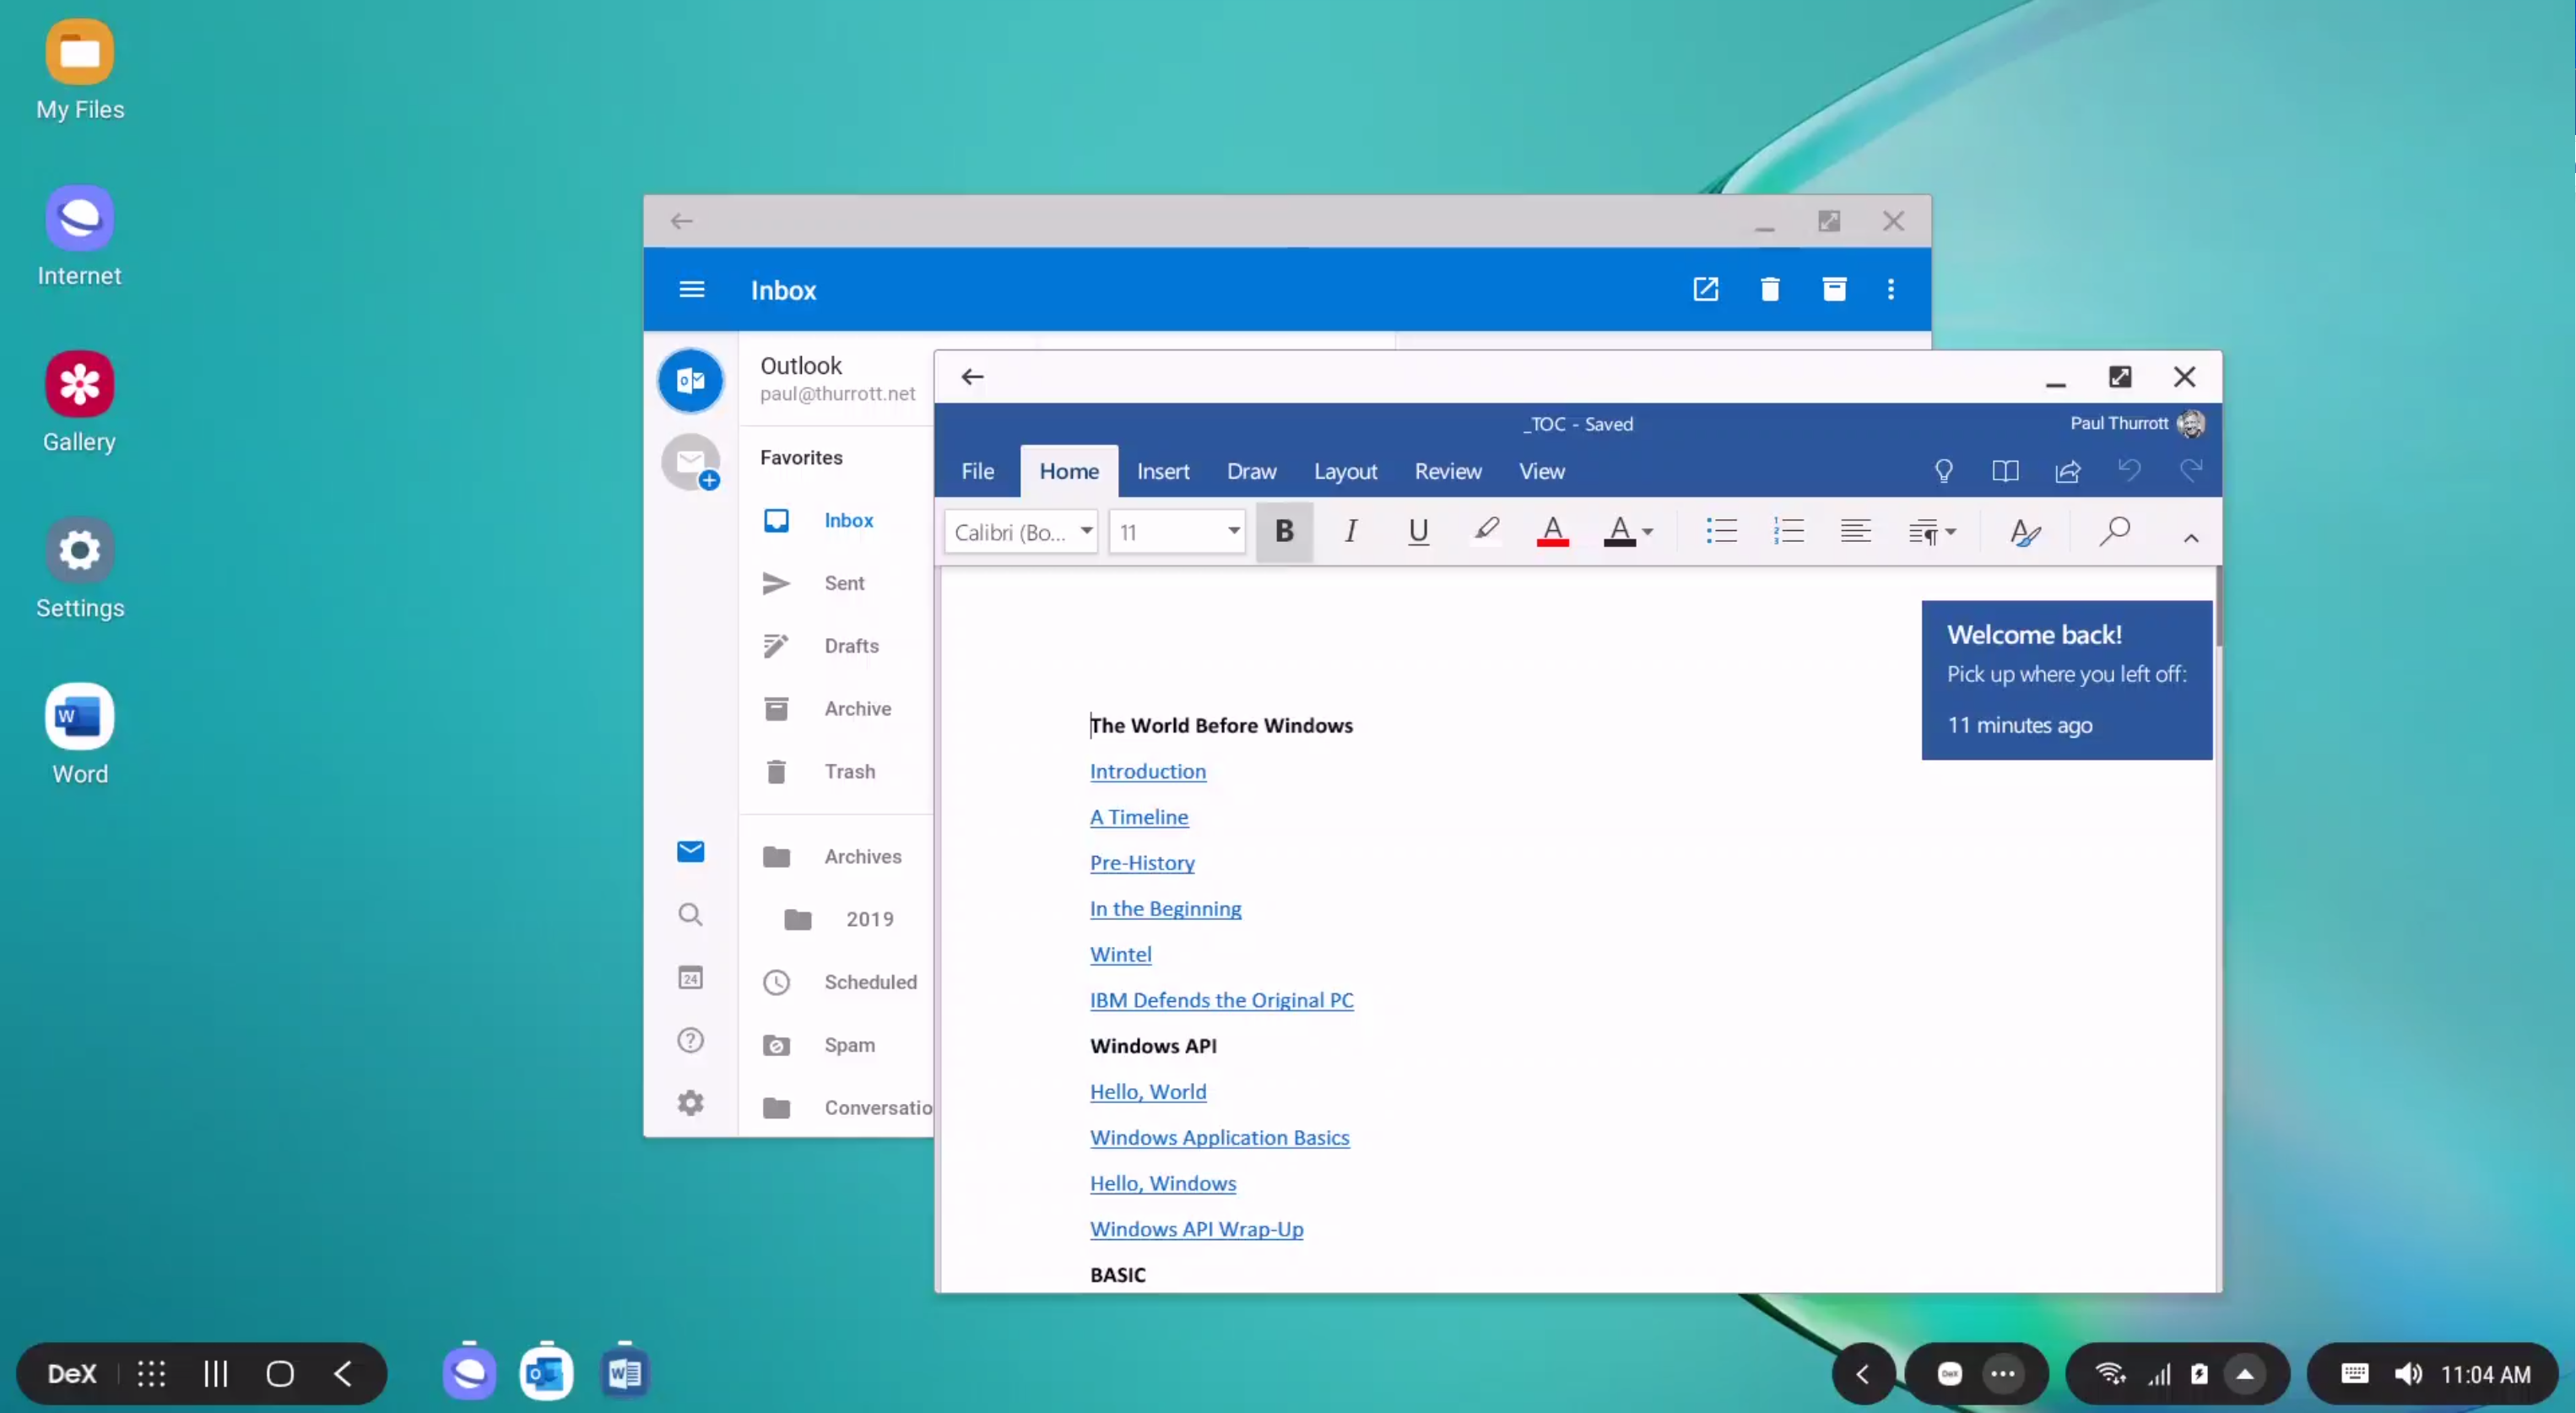This screenshot has height=1413, width=2576.
Task: Select the Home ribbon tab
Action: click(1069, 471)
